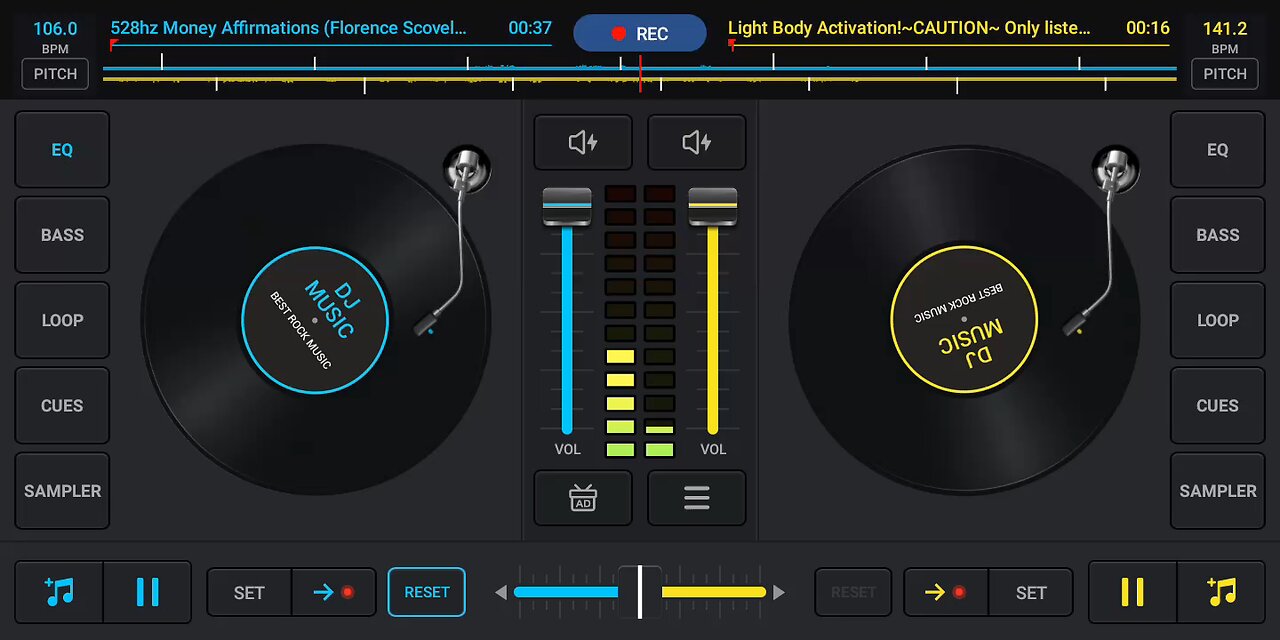Open the right deck EQ panel
This screenshot has height=640, width=1280.
[x=1217, y=150]
